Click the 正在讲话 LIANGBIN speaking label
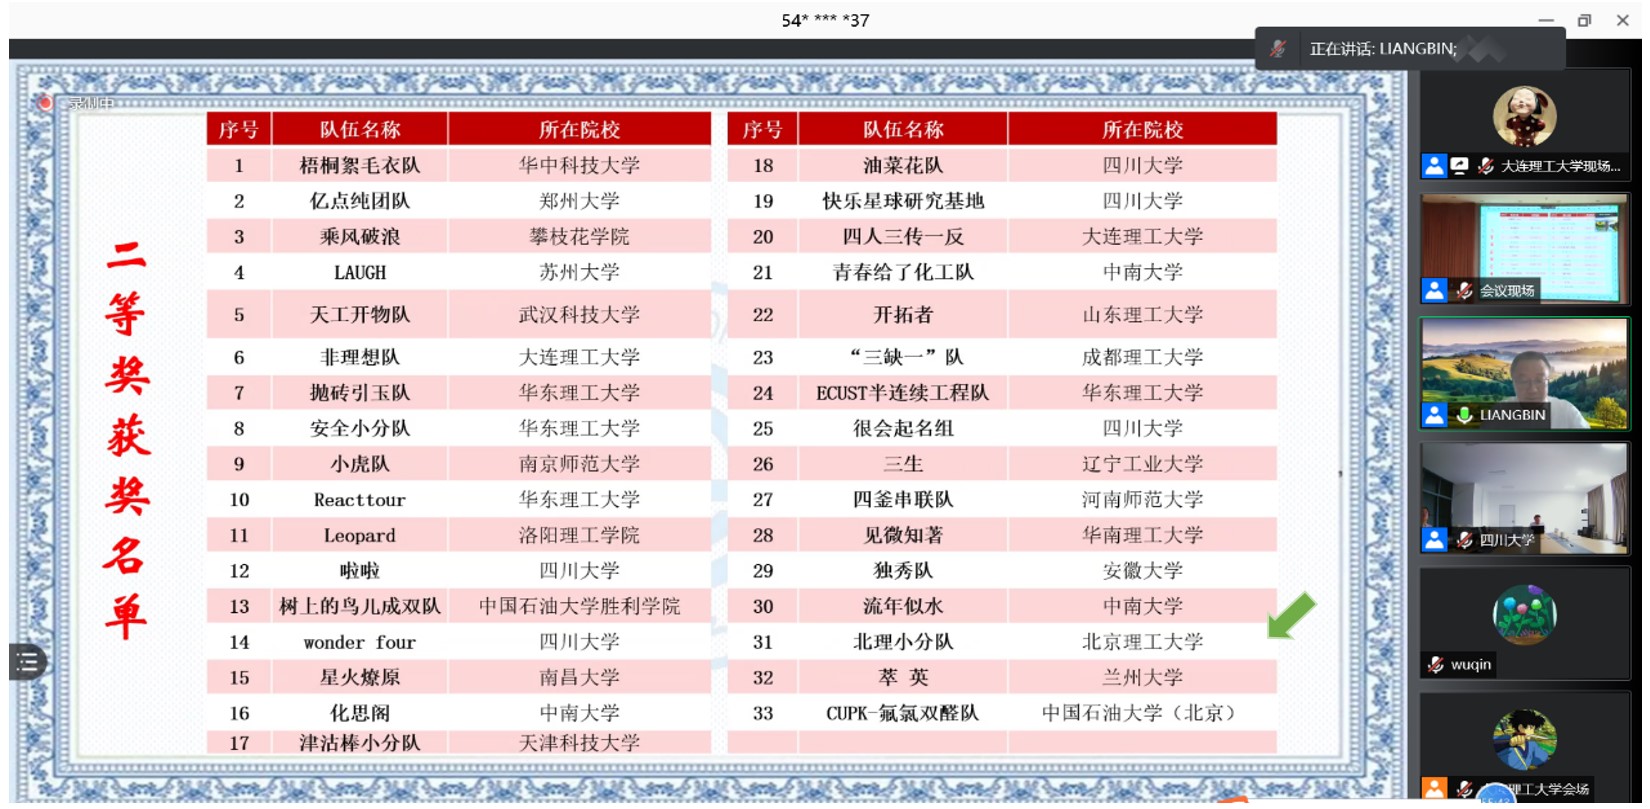Viewport: 1650px width, 809px height. click(x=1382, y=49)
